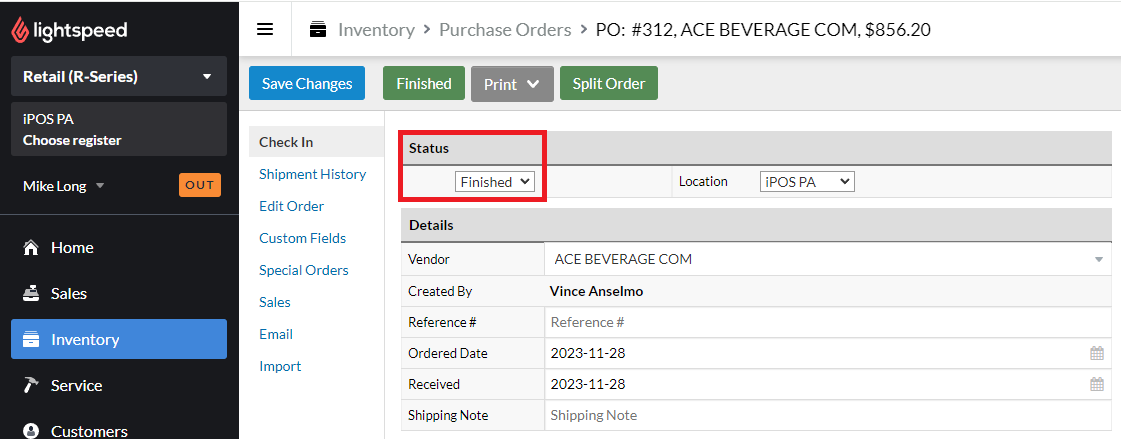Click the Split Order button
The image size is (1121, 439).
point(608,84)
